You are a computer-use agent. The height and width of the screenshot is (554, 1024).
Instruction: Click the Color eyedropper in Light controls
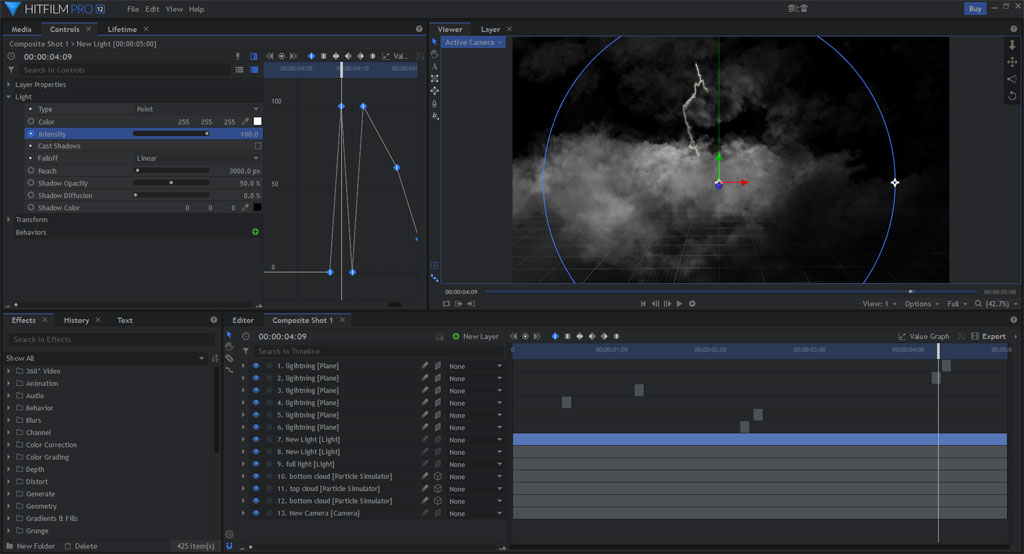pyautogui.click(x=245, y=122)
